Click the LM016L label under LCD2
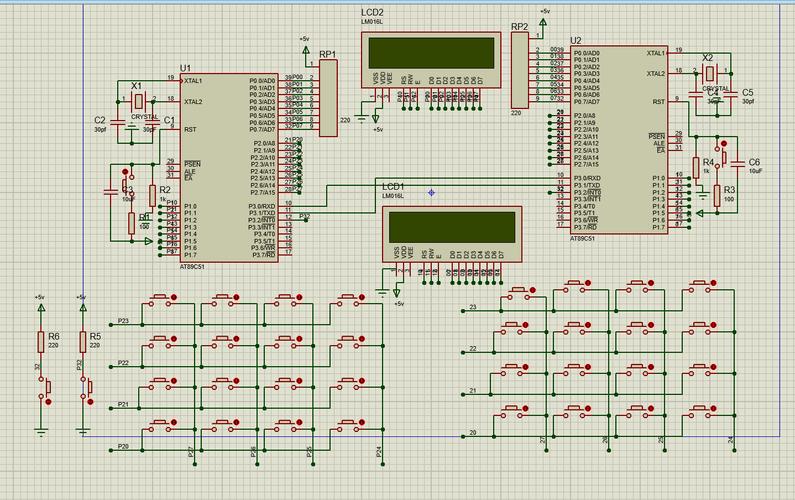This screenshot has height=500, width=795. point(372,22)
